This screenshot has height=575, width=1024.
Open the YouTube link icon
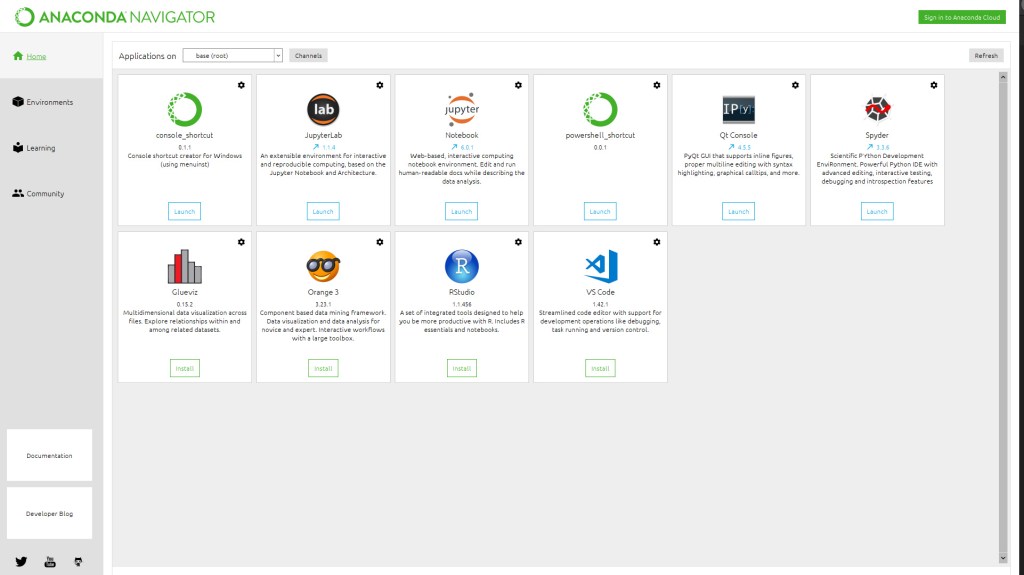pos(50,562)
